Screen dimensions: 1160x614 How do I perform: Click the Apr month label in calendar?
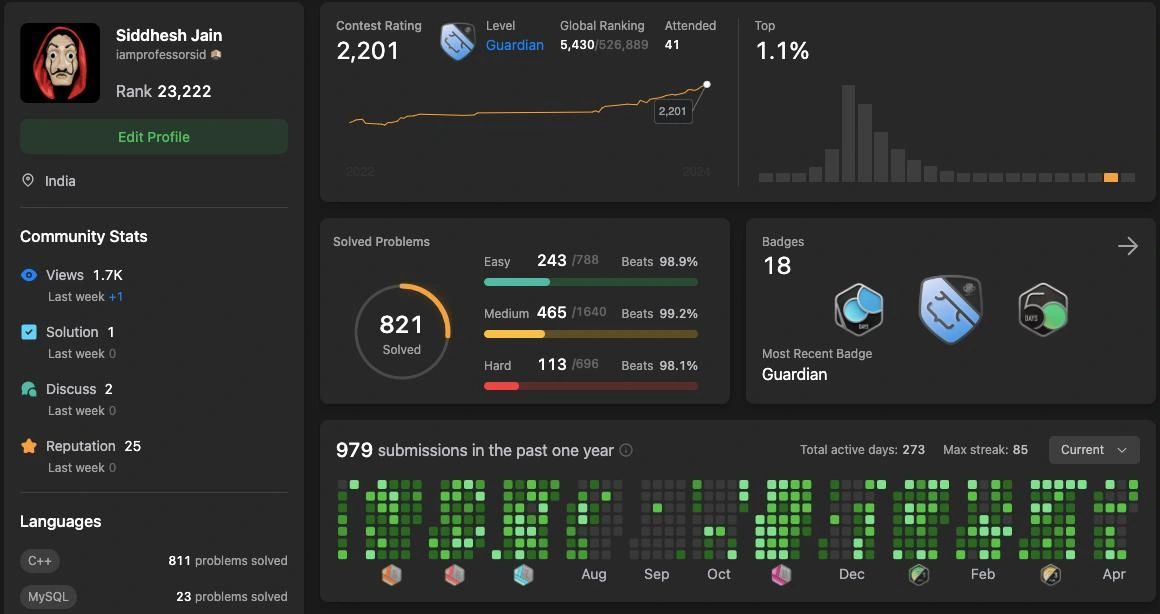(1114, 574)
